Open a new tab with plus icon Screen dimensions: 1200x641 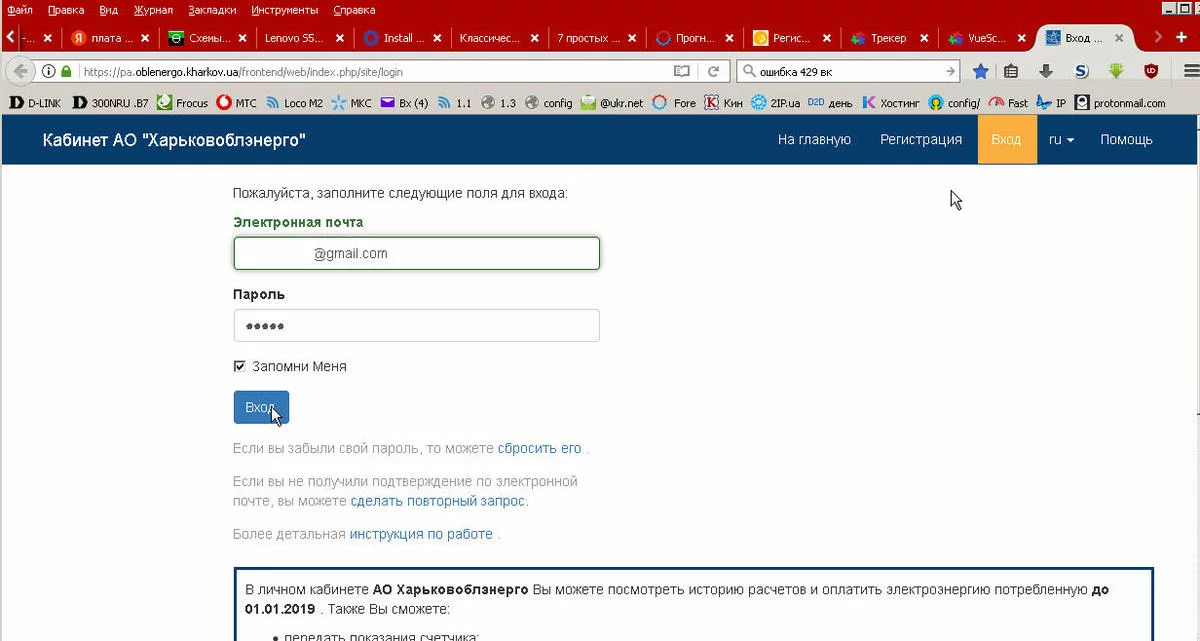pyautogui.click(x=1183, y=37)
